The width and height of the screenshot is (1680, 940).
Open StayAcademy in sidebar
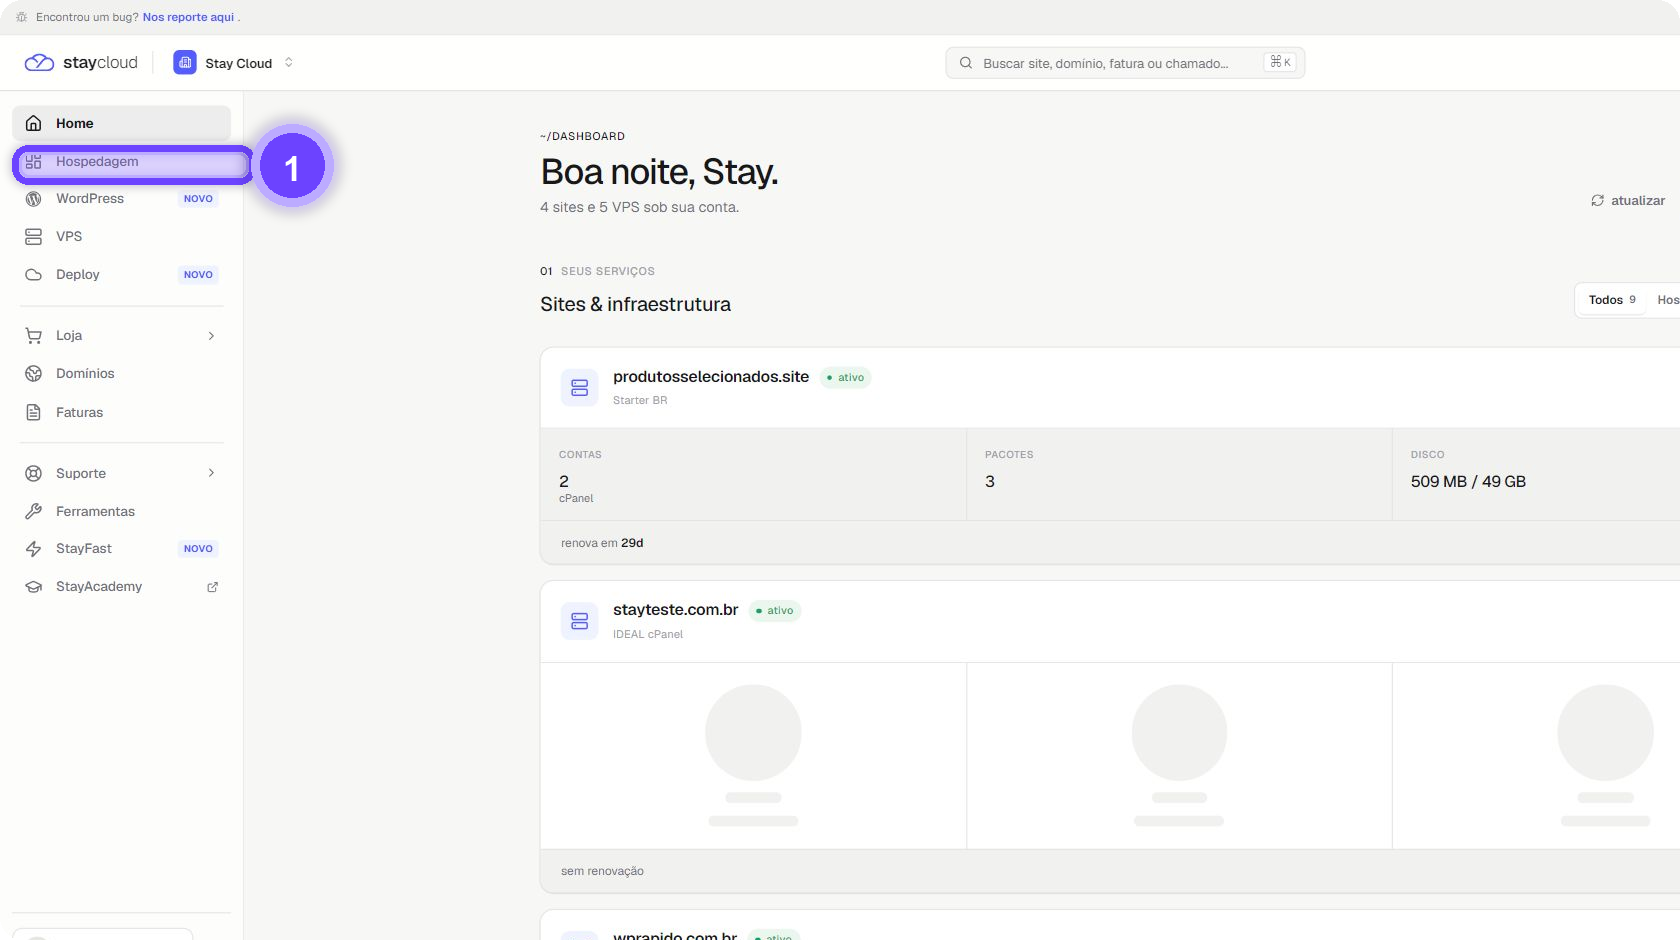121,586
